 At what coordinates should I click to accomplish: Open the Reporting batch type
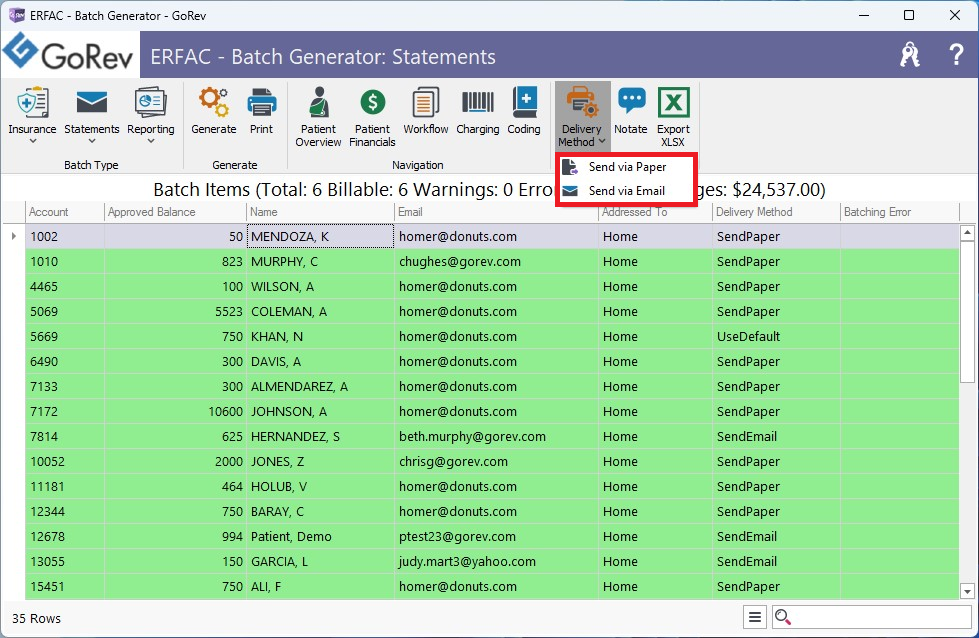click(x=150, y=115)
